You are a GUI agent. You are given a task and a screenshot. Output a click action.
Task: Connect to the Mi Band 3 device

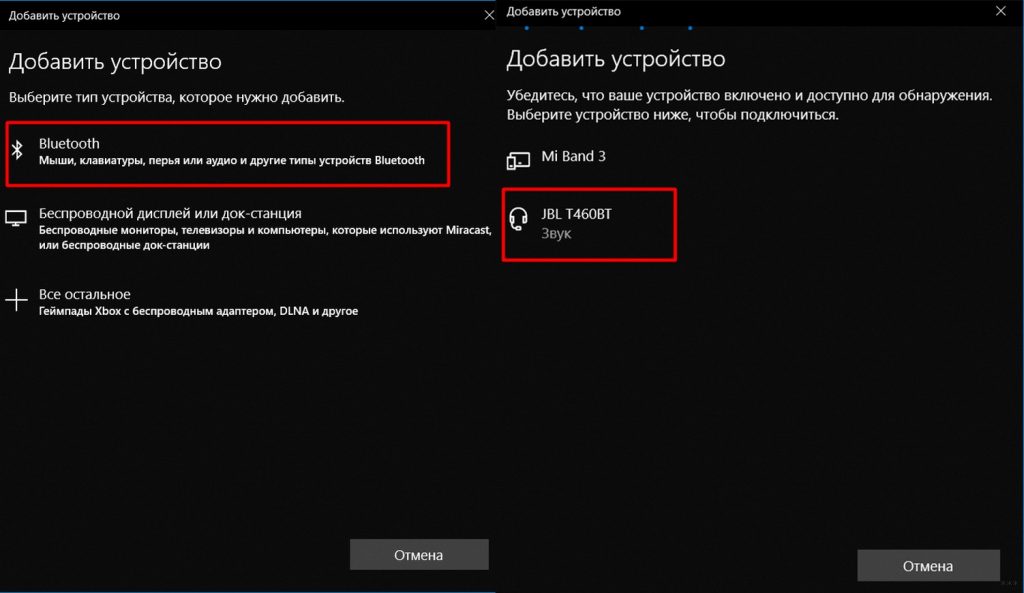coord(580,157)
